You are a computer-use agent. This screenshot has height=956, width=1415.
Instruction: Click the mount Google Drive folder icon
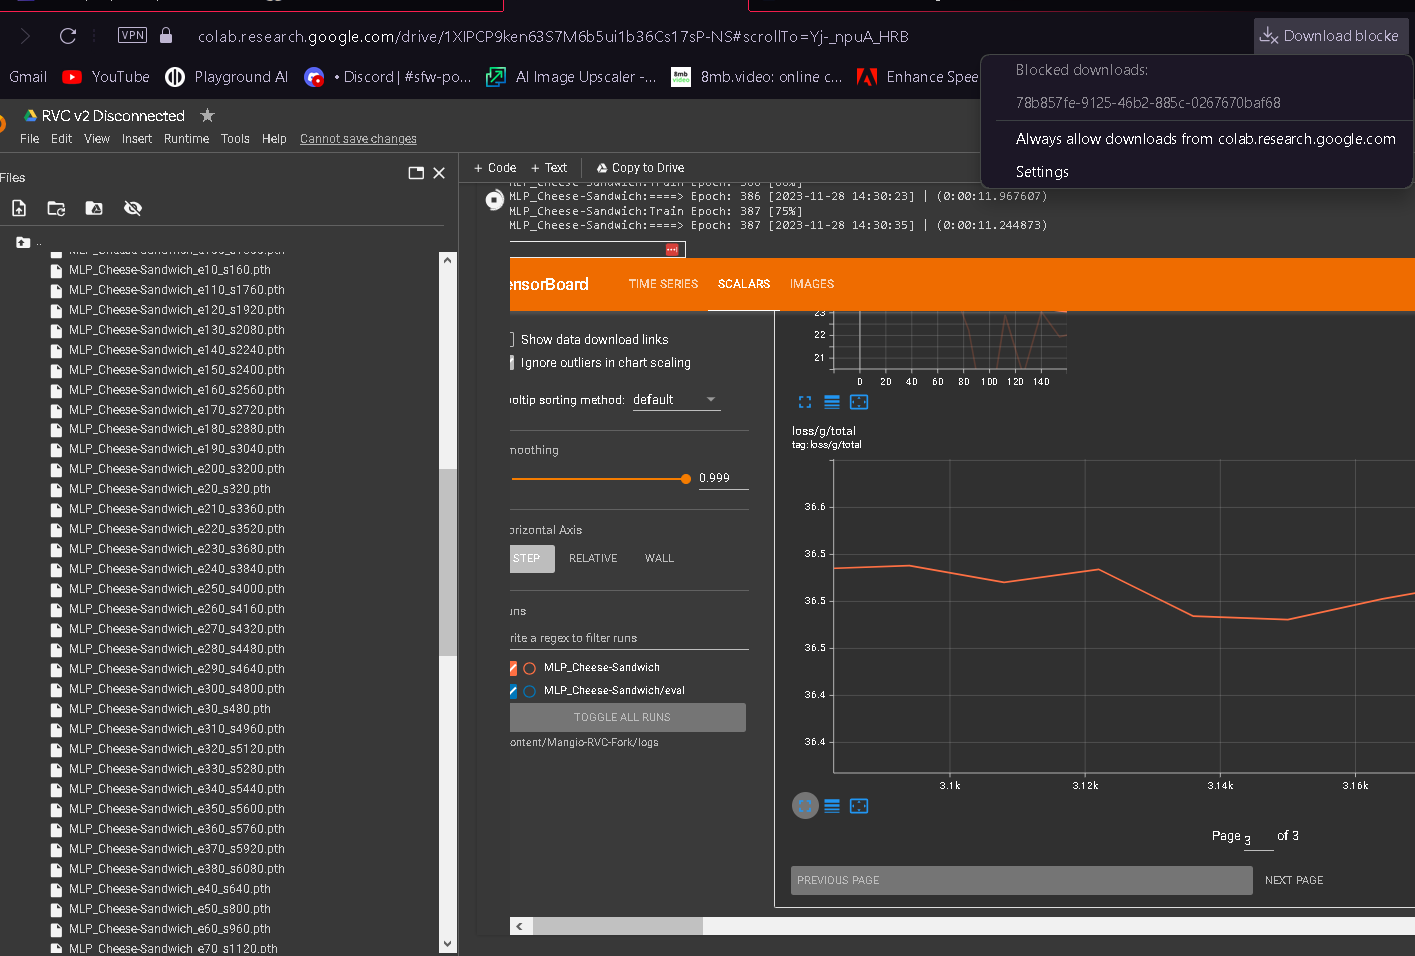pos(94,208)
